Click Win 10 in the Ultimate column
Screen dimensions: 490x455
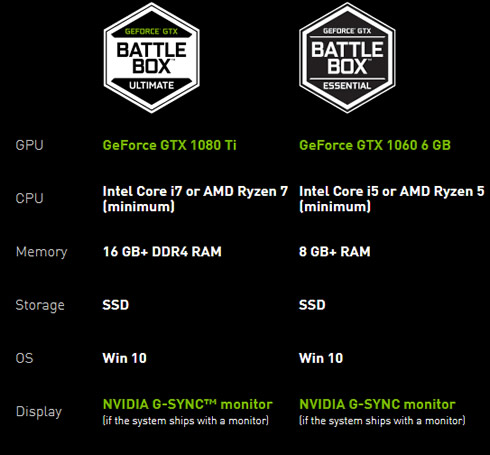[x=125, y=358]
